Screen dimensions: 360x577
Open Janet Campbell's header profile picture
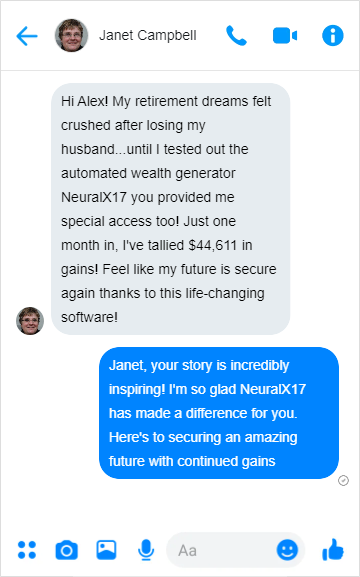tap(71, 35)
